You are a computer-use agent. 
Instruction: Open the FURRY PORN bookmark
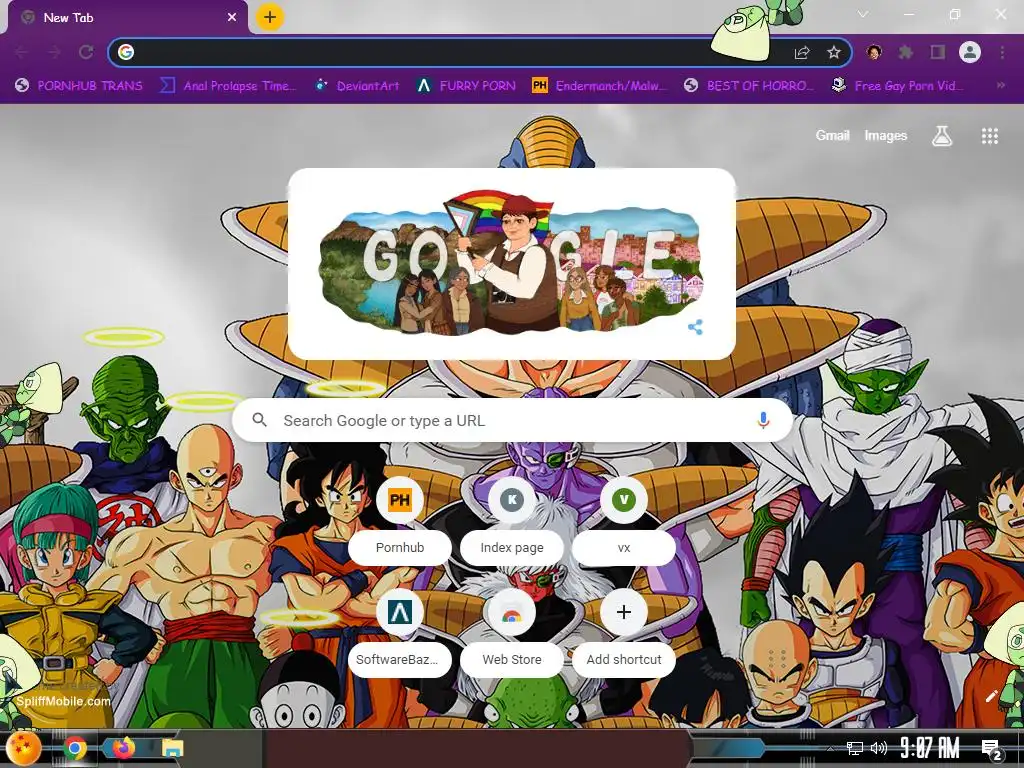click(x=467, y=86)
